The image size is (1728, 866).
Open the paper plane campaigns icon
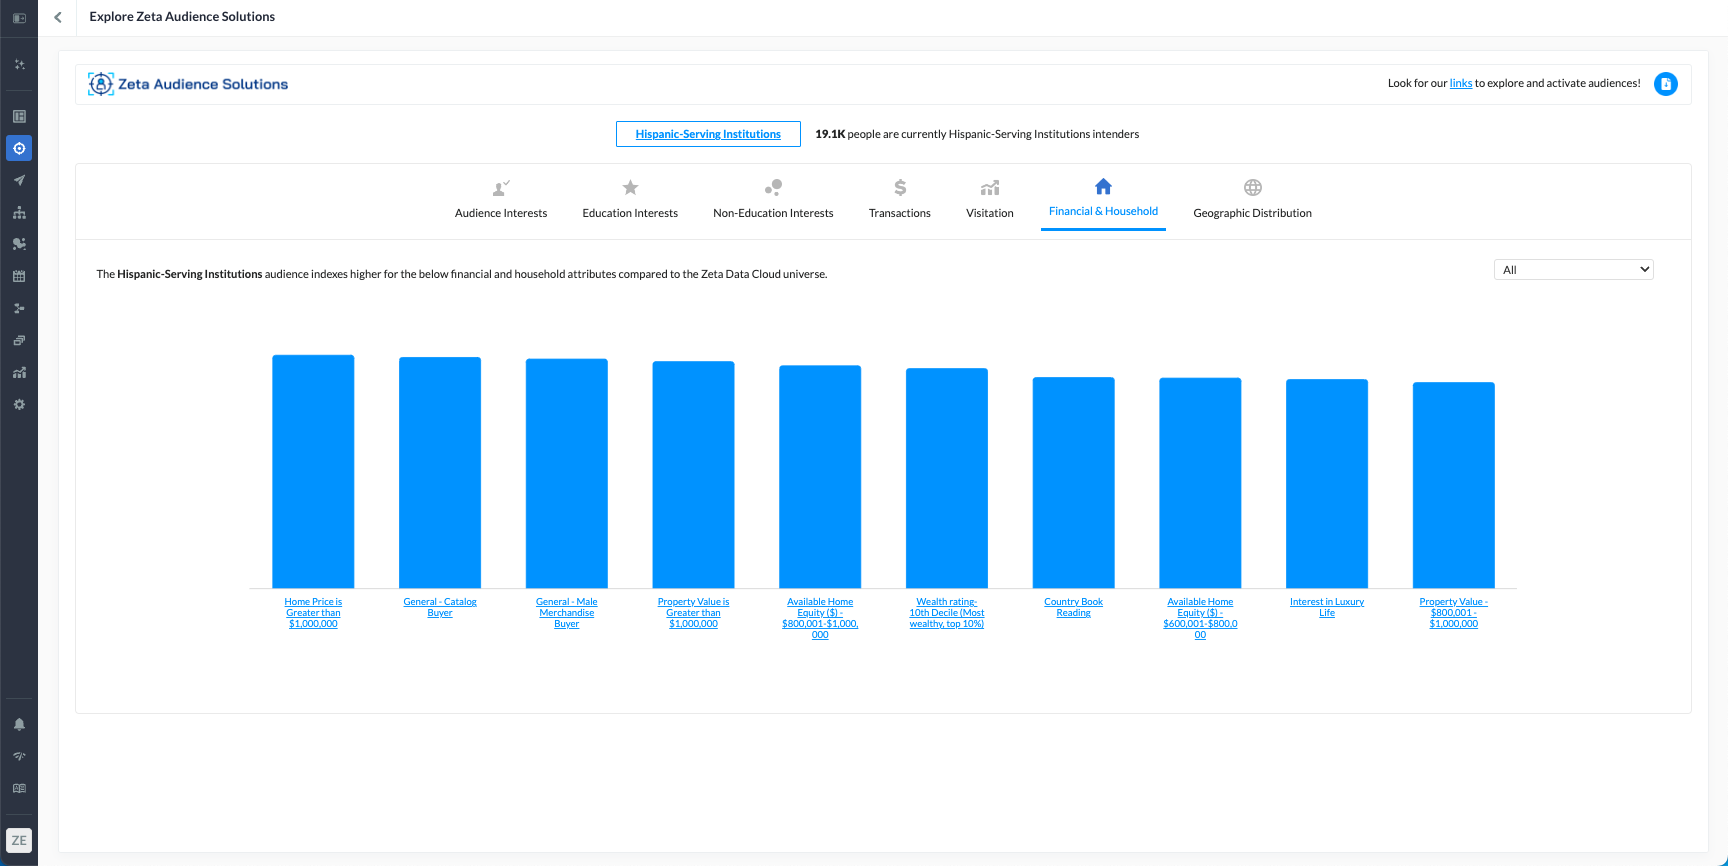(19, 181)
